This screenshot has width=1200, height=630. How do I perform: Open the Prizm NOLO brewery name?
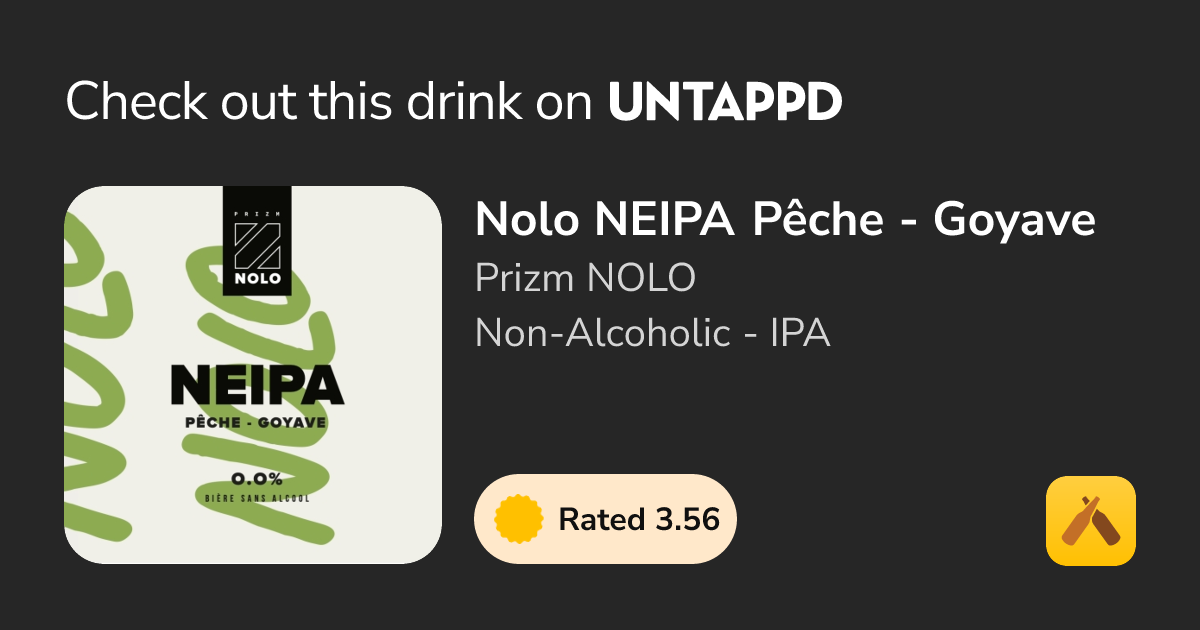584,278
